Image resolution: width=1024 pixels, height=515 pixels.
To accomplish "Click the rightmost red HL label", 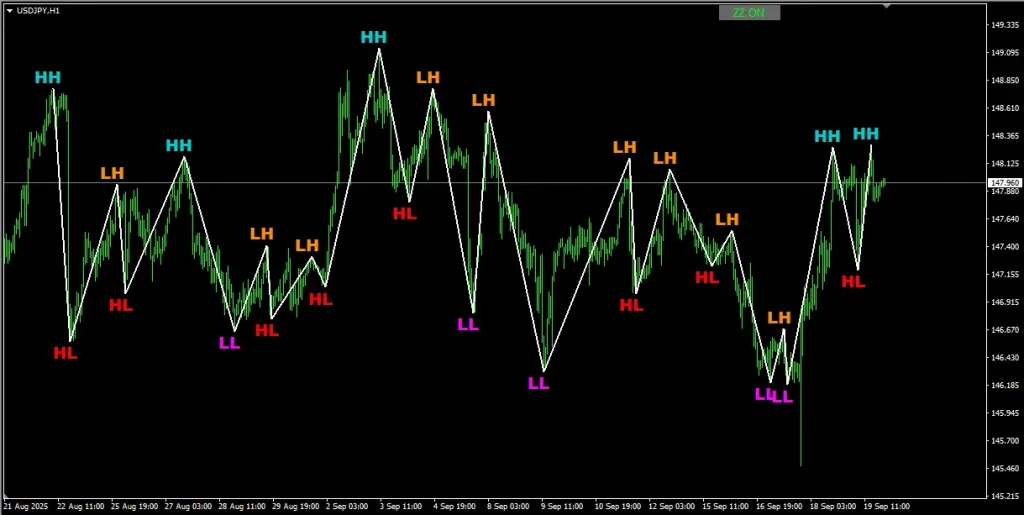I will point(852,281).
